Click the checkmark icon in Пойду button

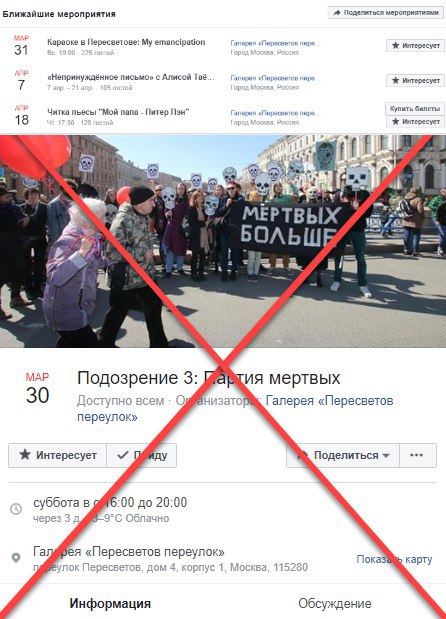(123, 455)
